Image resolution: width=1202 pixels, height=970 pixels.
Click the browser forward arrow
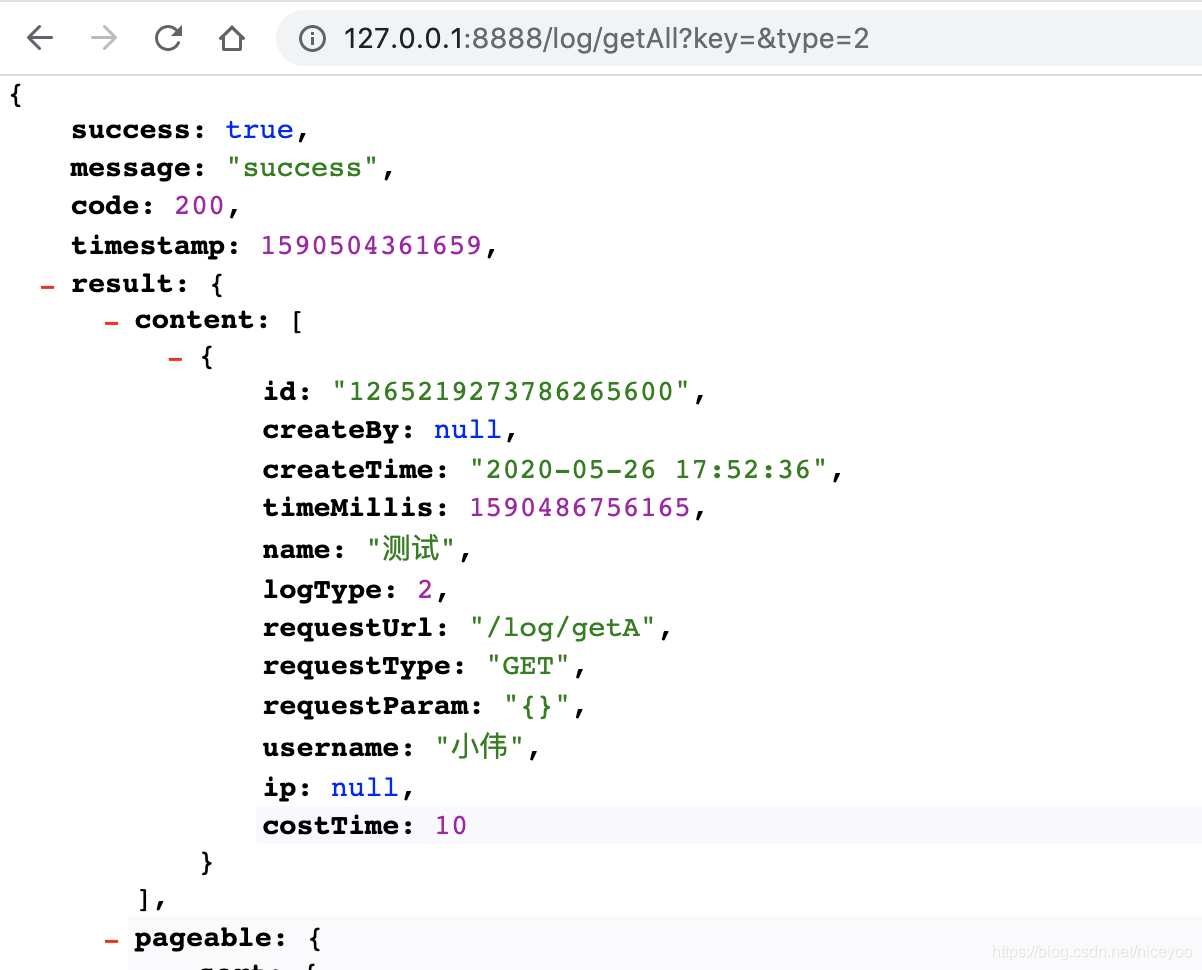[104, 39]
